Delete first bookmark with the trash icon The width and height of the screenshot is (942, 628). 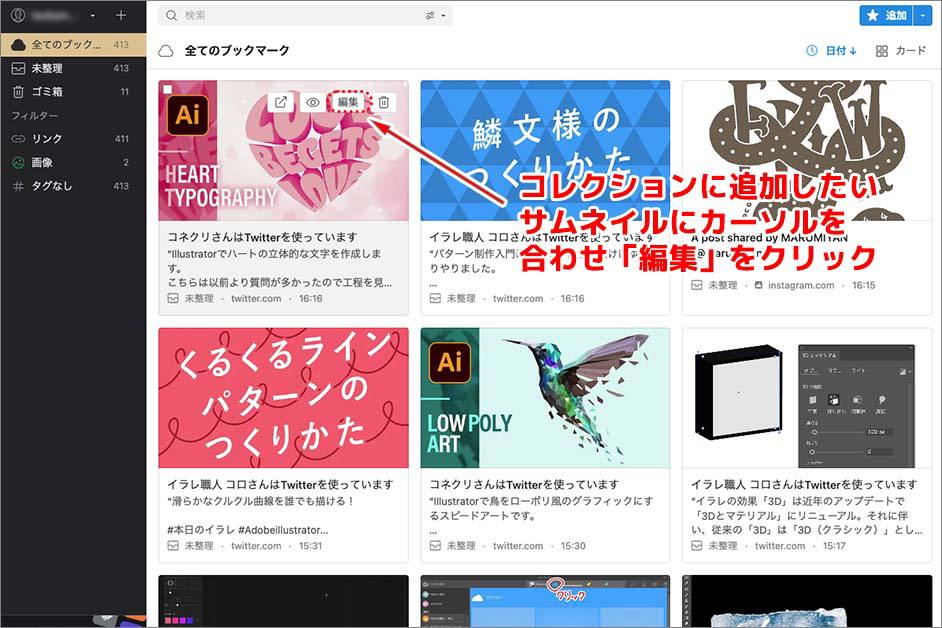pyautogui.click(x=384, y=102)
